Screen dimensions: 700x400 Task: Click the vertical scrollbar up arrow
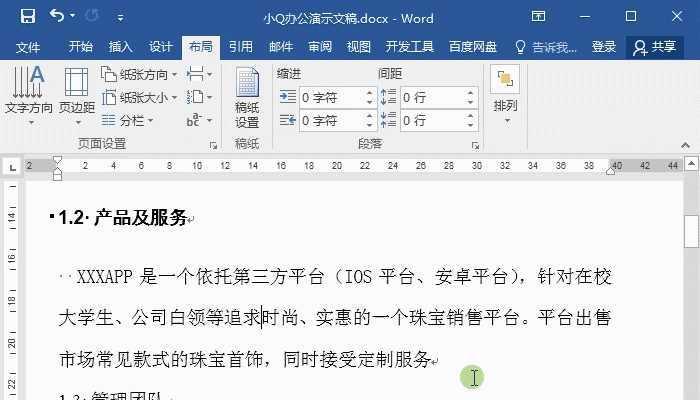coord(691,164)
